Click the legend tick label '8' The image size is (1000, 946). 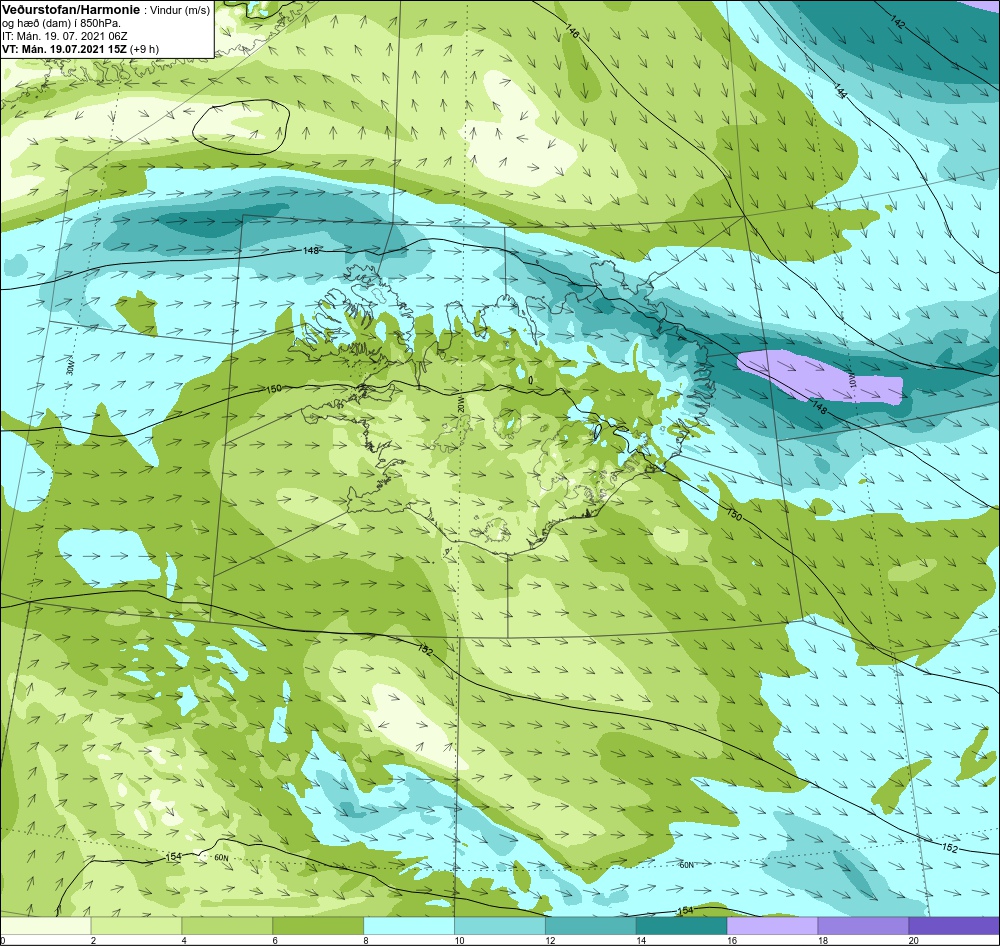(x=366, y=940)
